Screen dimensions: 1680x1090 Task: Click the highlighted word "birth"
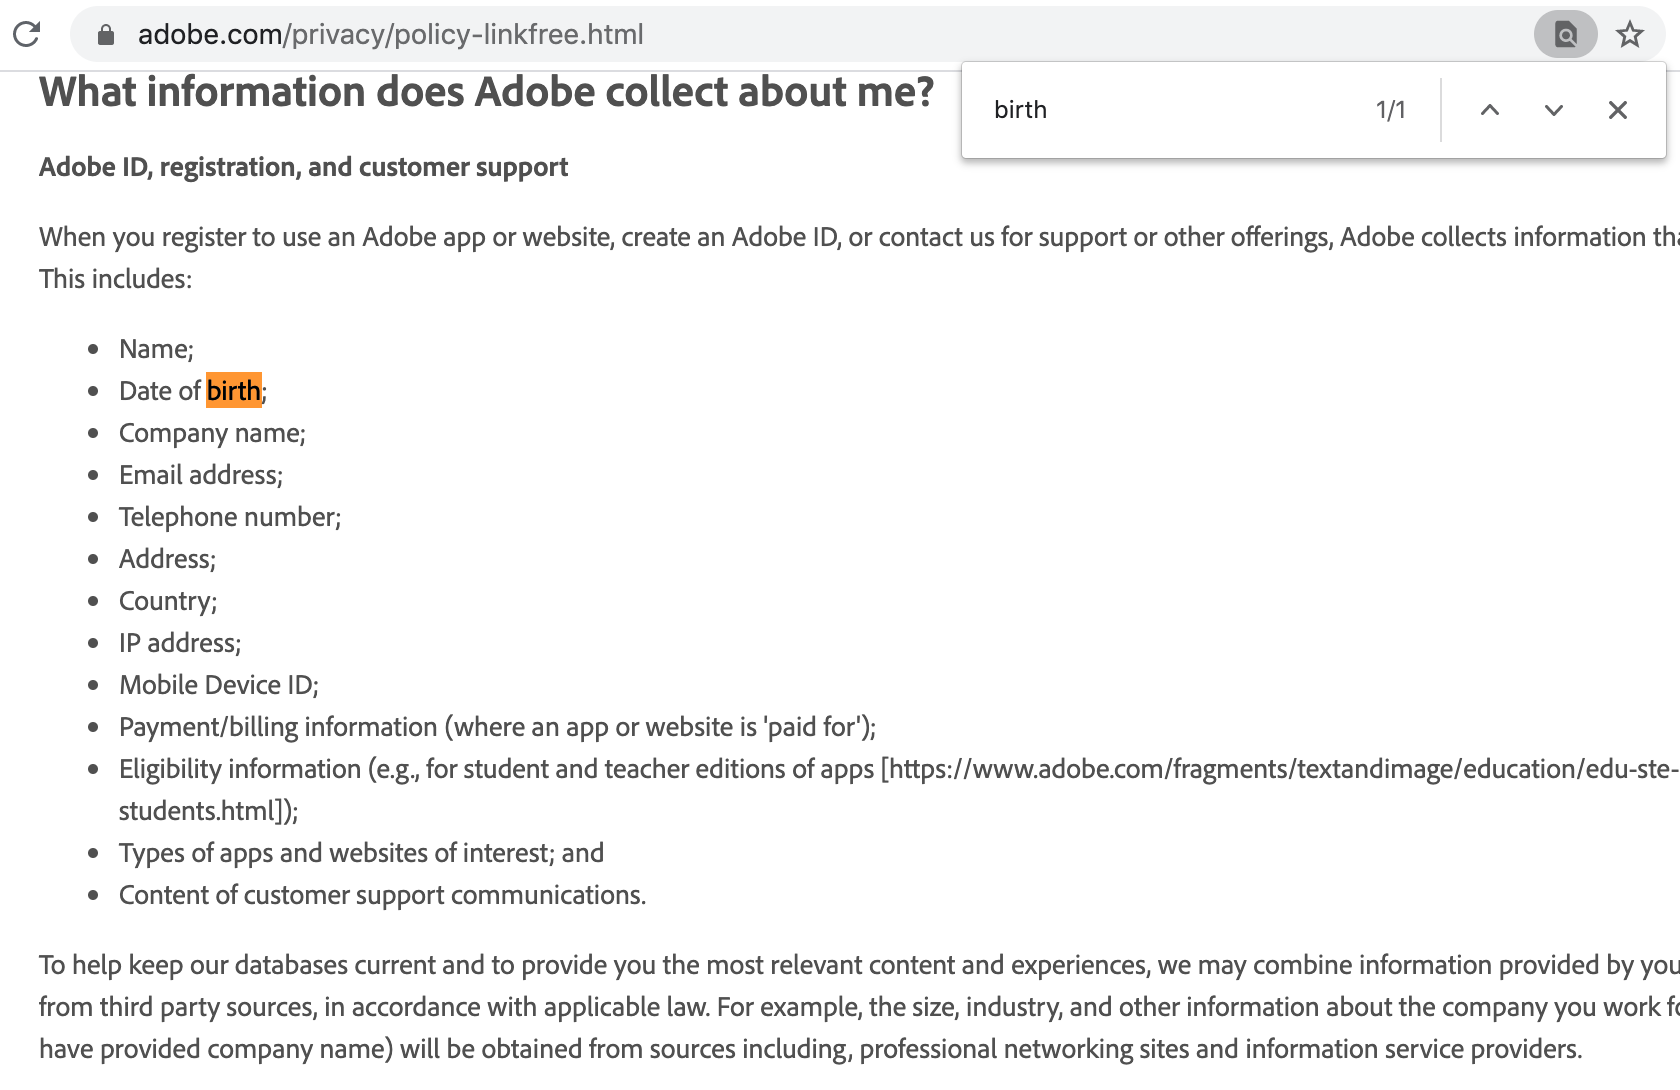[x=233, y=391]
